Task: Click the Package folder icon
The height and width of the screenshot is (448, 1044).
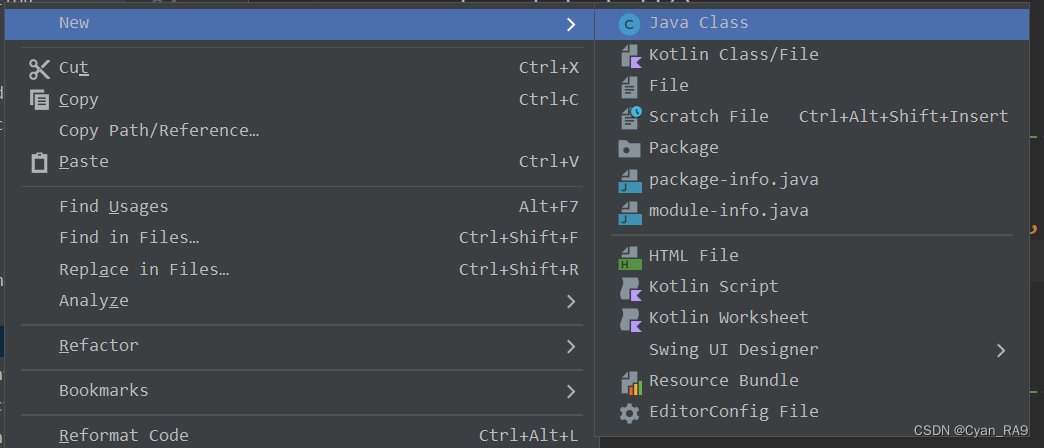Action: point(629,148)
